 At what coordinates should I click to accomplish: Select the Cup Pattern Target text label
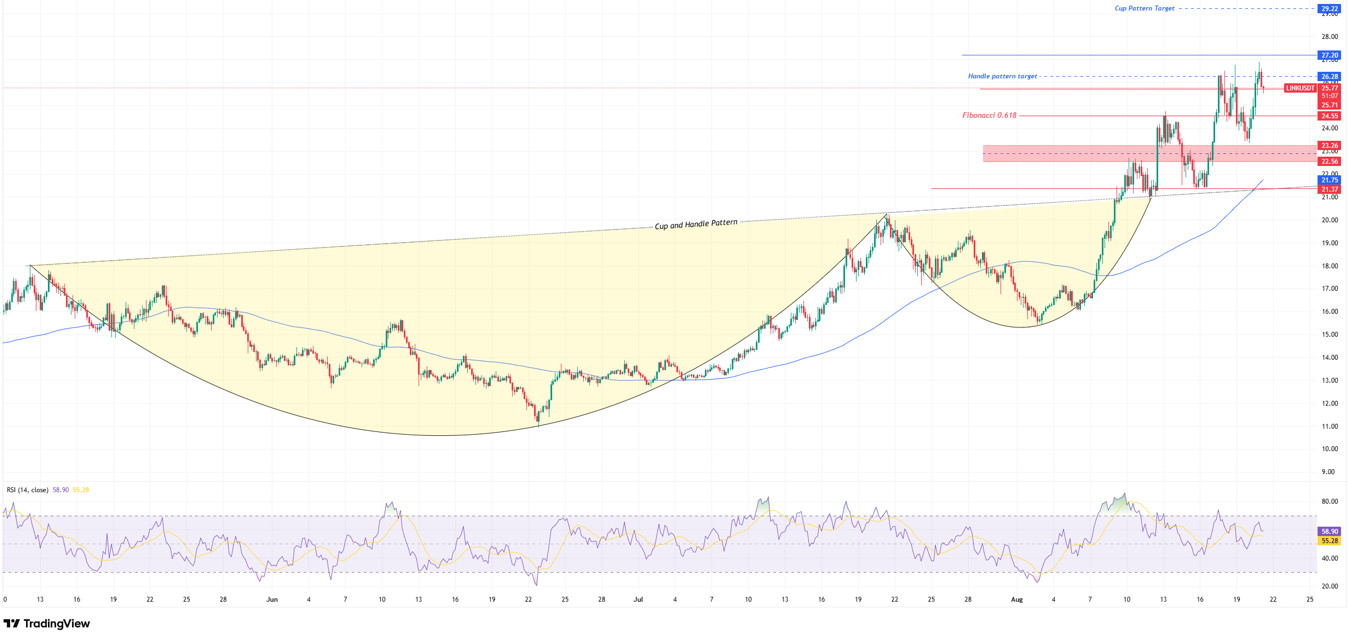[1145, 8]
